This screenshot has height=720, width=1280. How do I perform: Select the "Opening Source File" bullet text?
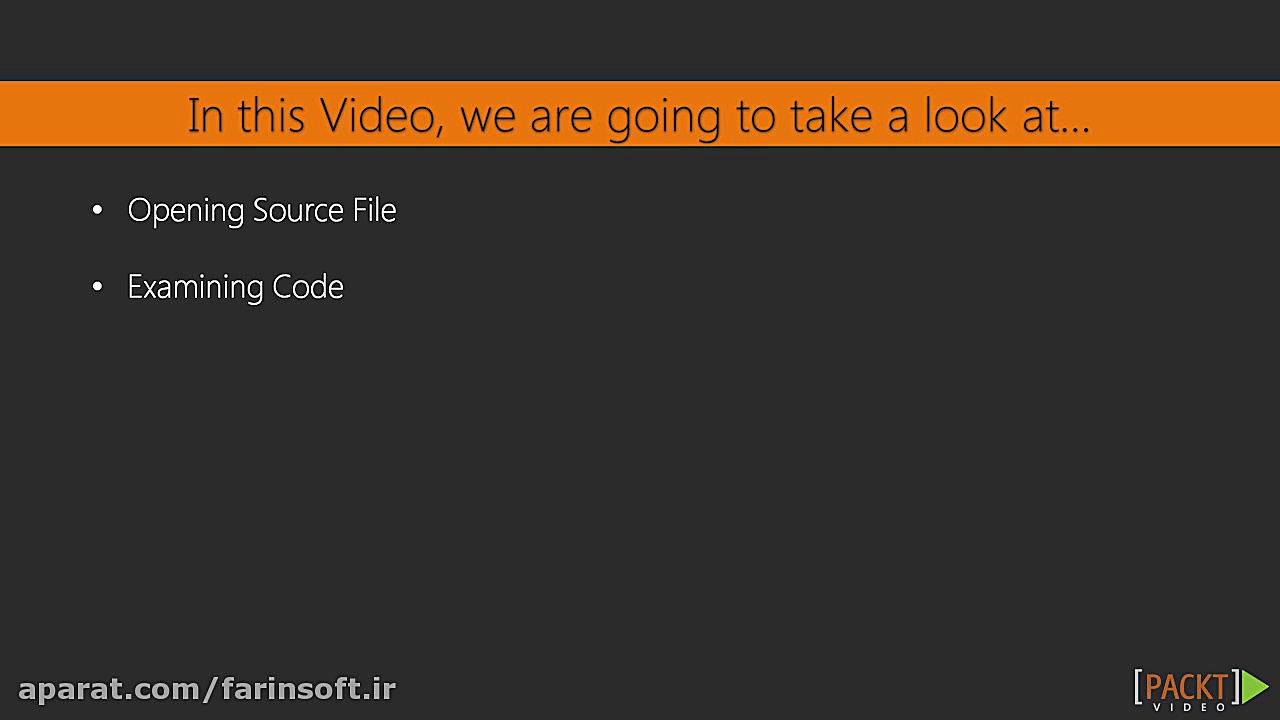262,210
